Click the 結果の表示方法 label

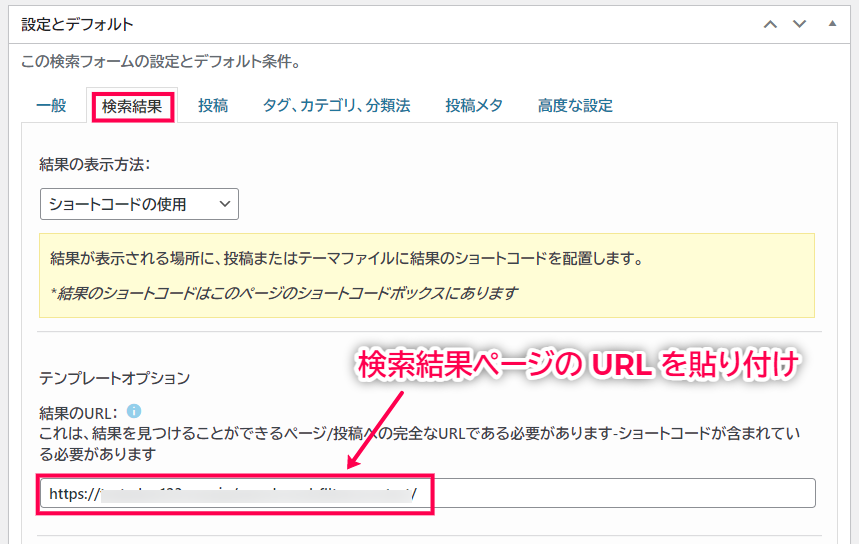click(x=95, y=164)
